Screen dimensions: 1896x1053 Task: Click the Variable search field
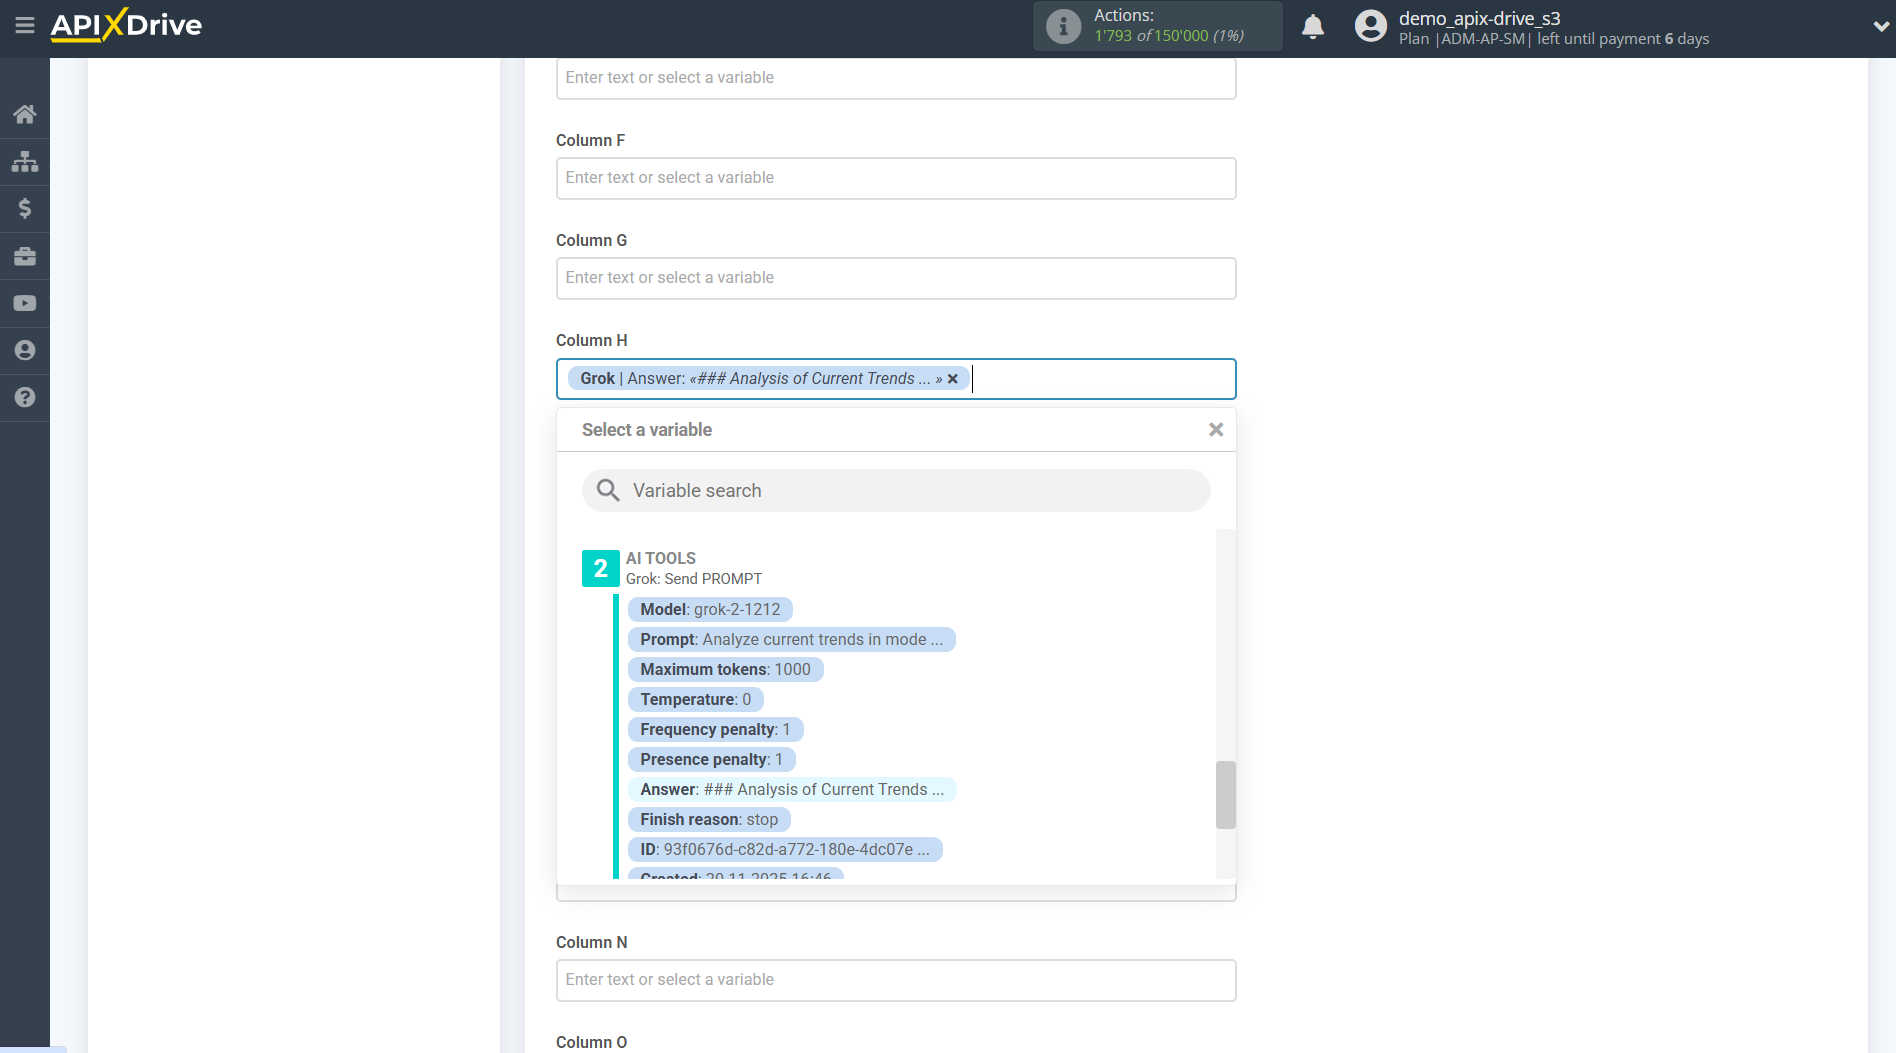895,490
